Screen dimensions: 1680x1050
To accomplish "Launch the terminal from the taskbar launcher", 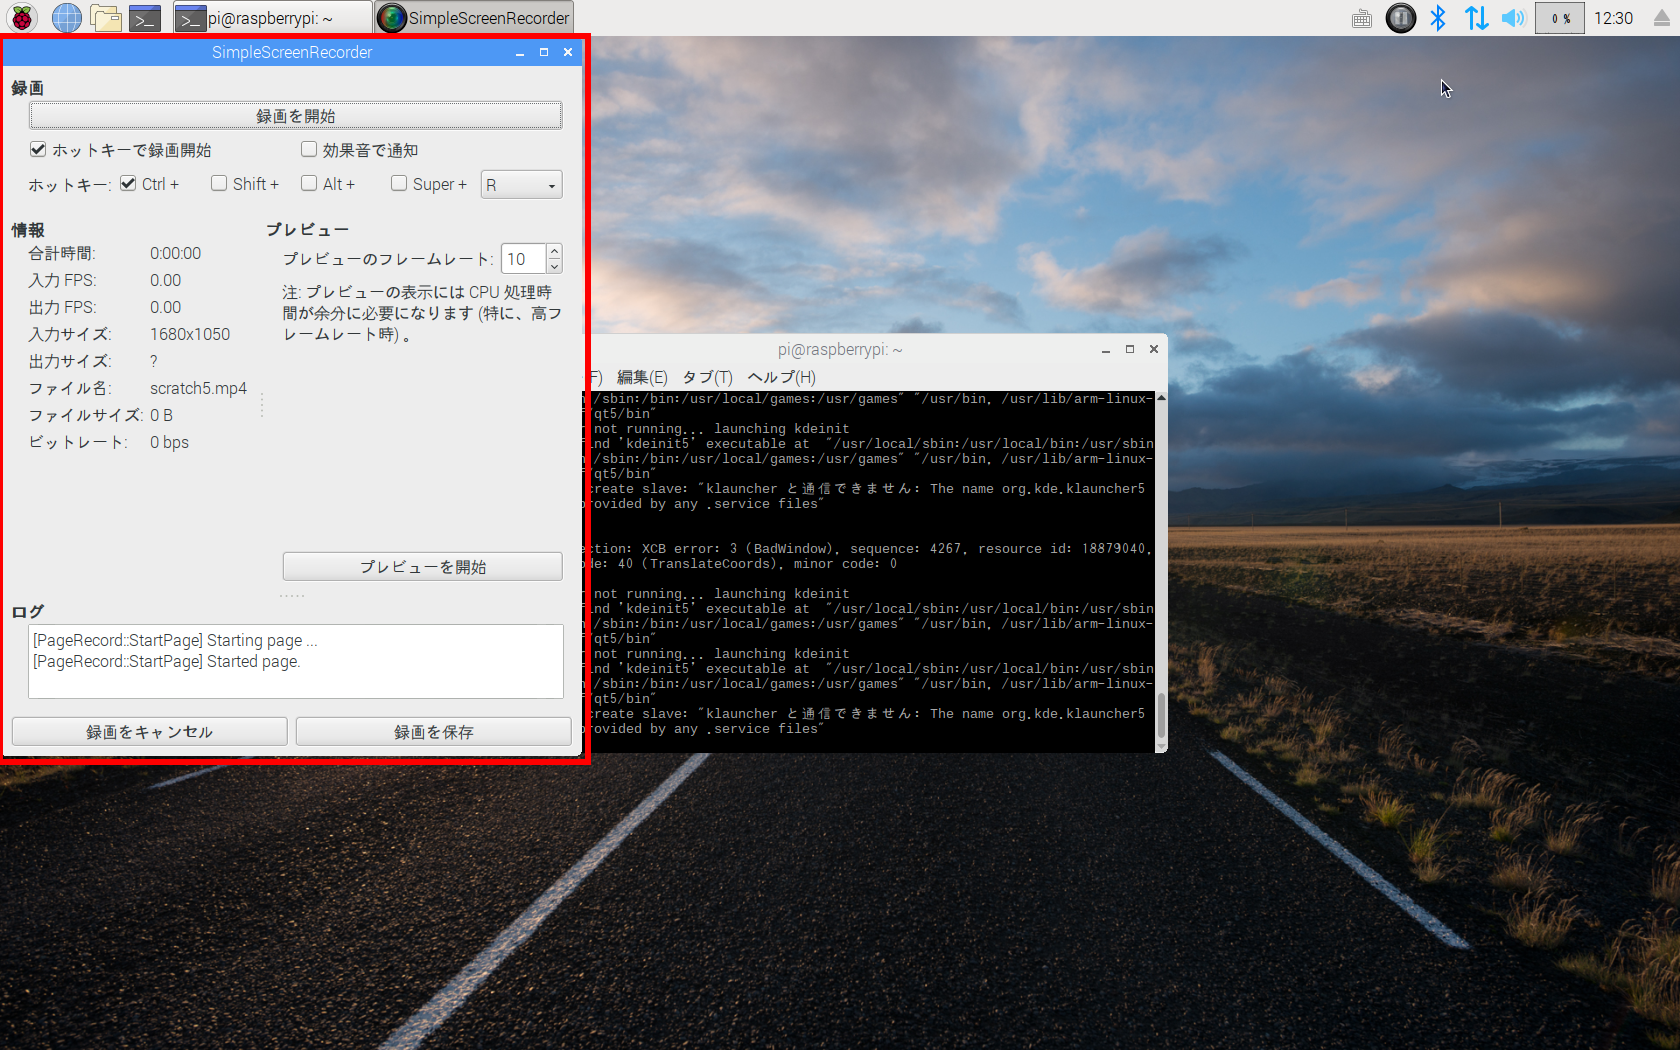I will pyautogui.click(x=146, y=18).
